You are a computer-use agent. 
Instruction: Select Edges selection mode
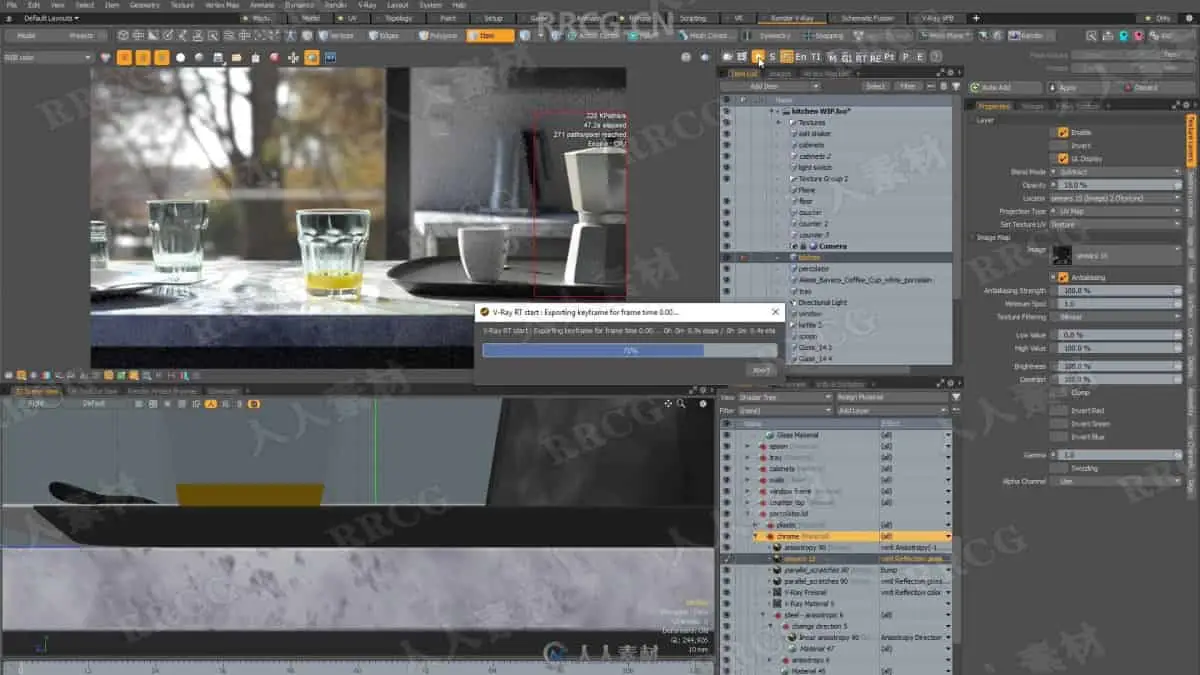[x=384, y=36]
